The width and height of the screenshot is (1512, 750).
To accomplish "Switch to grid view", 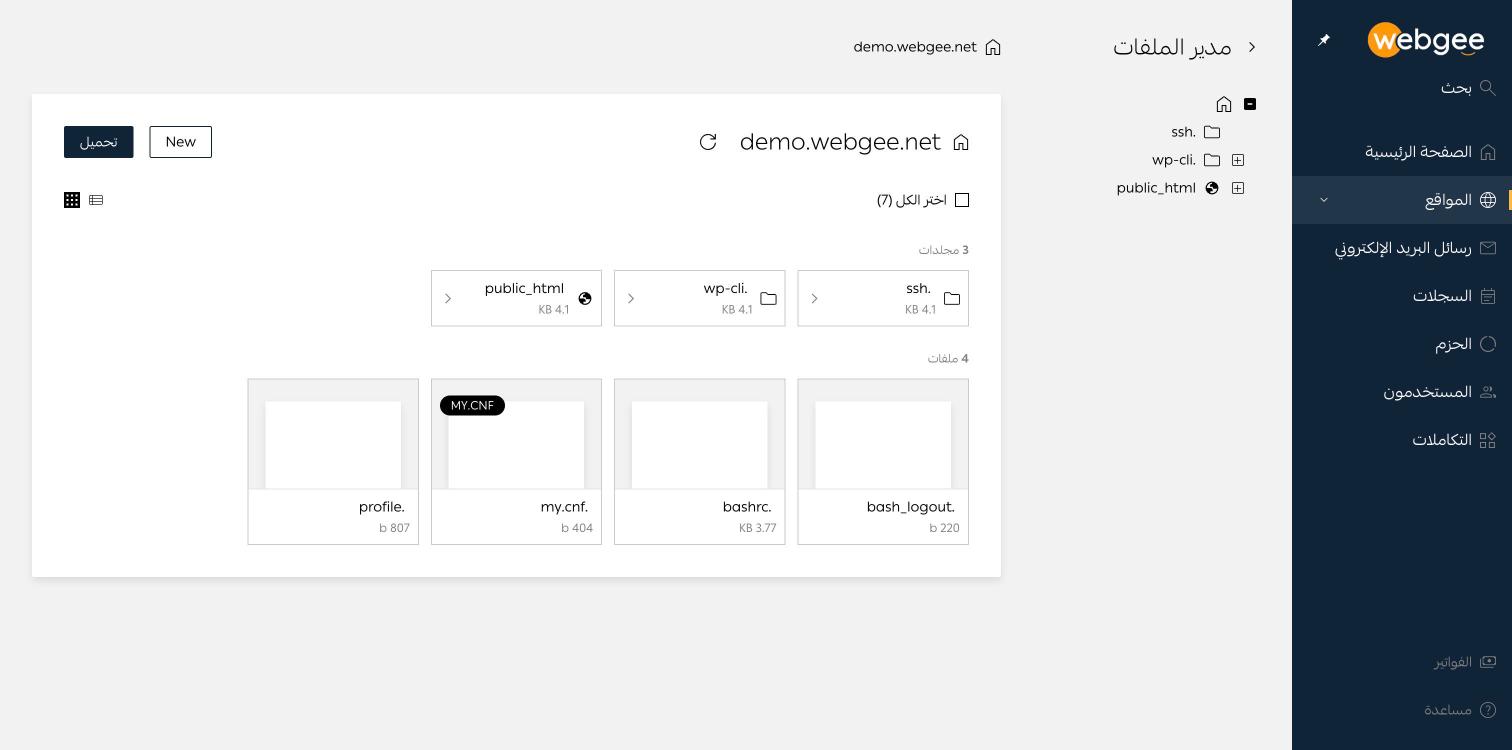I will point(72,200).
